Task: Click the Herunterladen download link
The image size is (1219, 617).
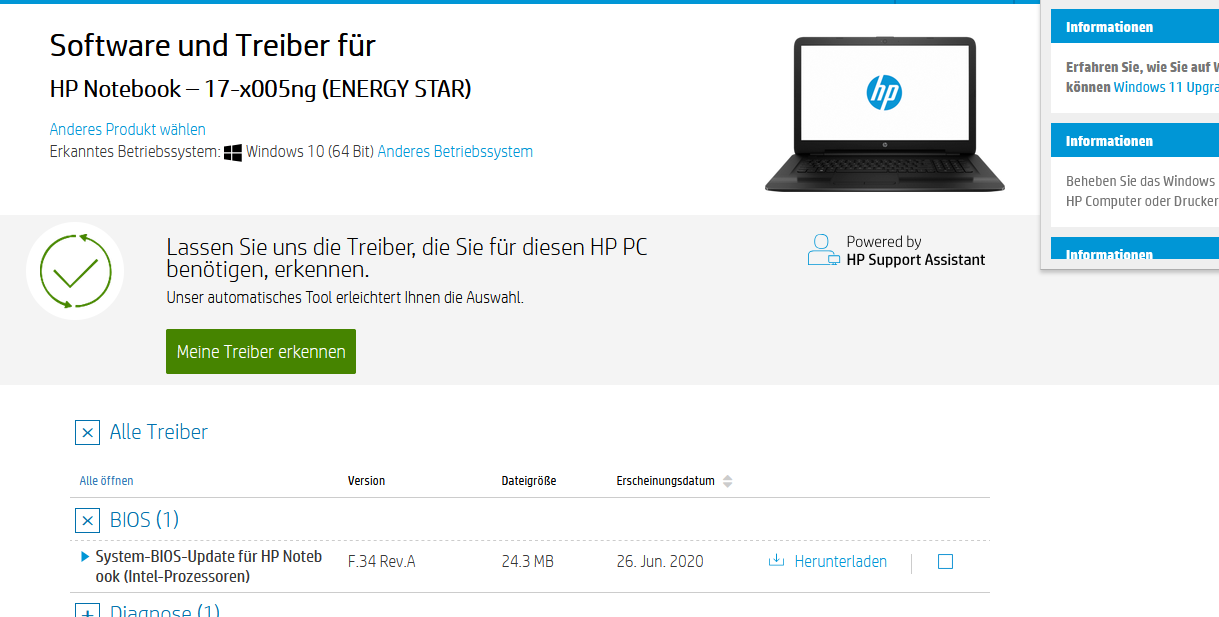Action: coord(840,562)
